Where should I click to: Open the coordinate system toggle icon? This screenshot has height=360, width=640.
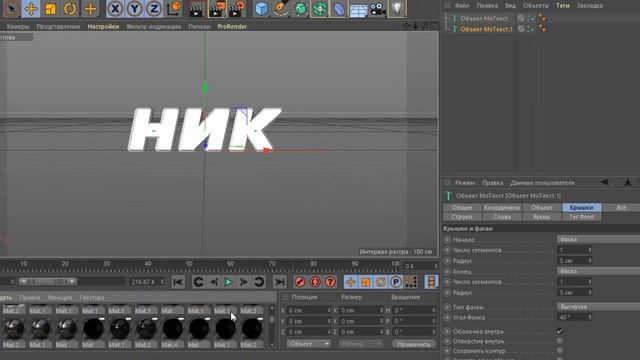point(174,8)
